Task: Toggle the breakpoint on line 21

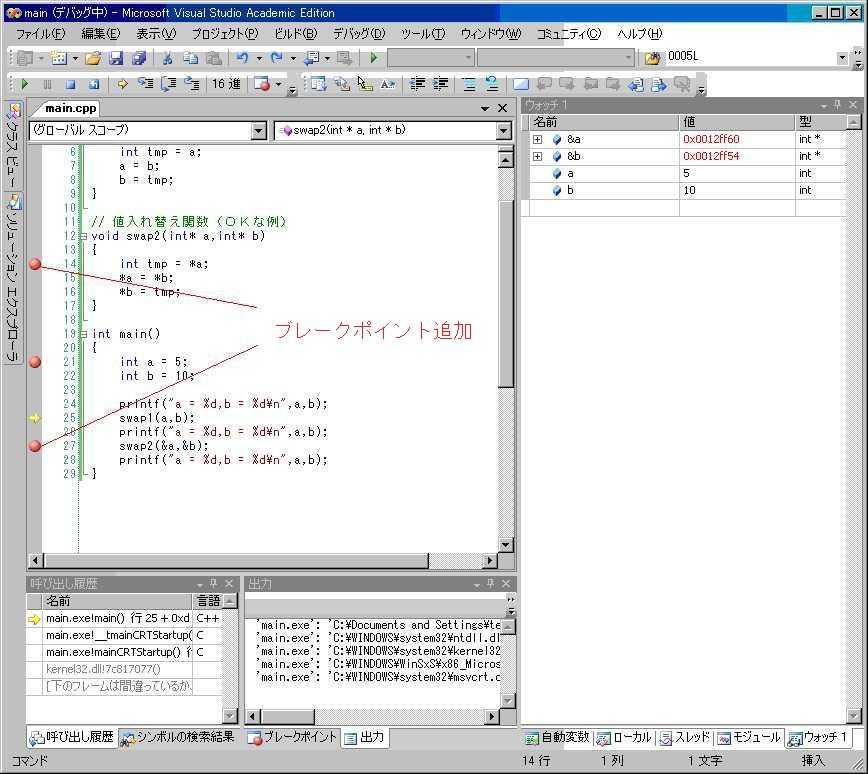Action: (x=35, y=362)
